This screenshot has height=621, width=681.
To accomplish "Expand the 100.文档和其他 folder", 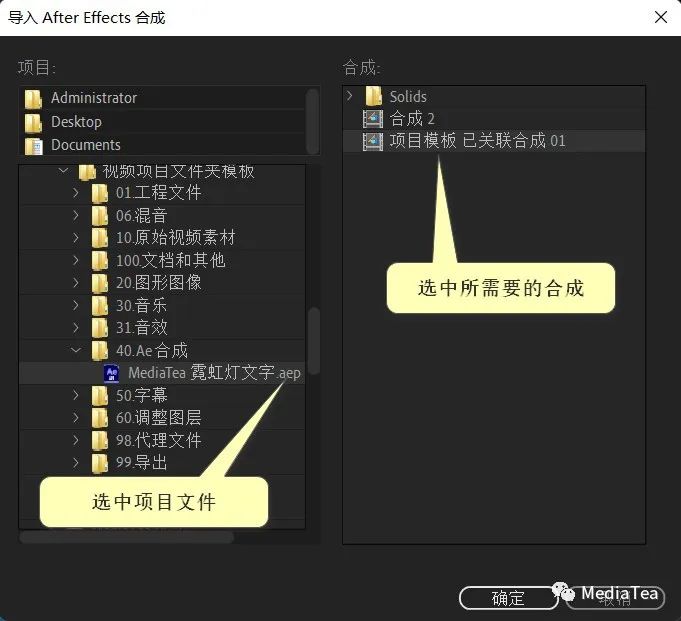I will coord(76,260).
